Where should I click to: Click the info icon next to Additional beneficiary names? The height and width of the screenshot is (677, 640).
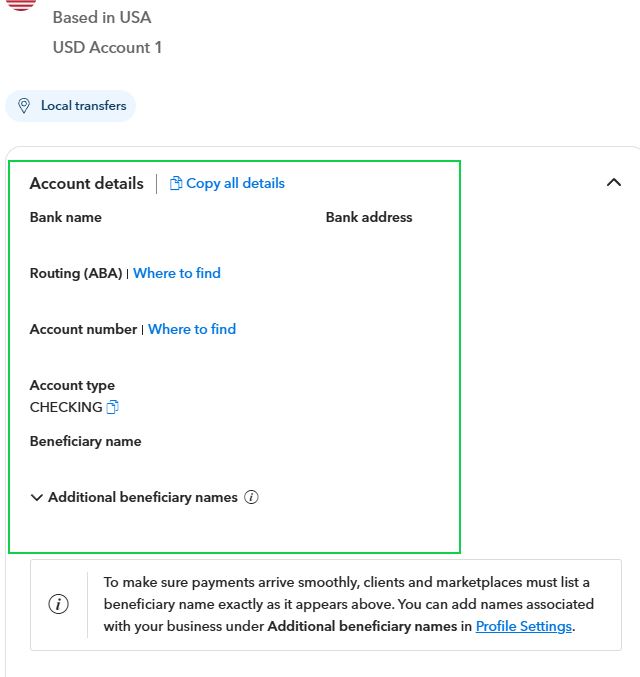point(251,497)
